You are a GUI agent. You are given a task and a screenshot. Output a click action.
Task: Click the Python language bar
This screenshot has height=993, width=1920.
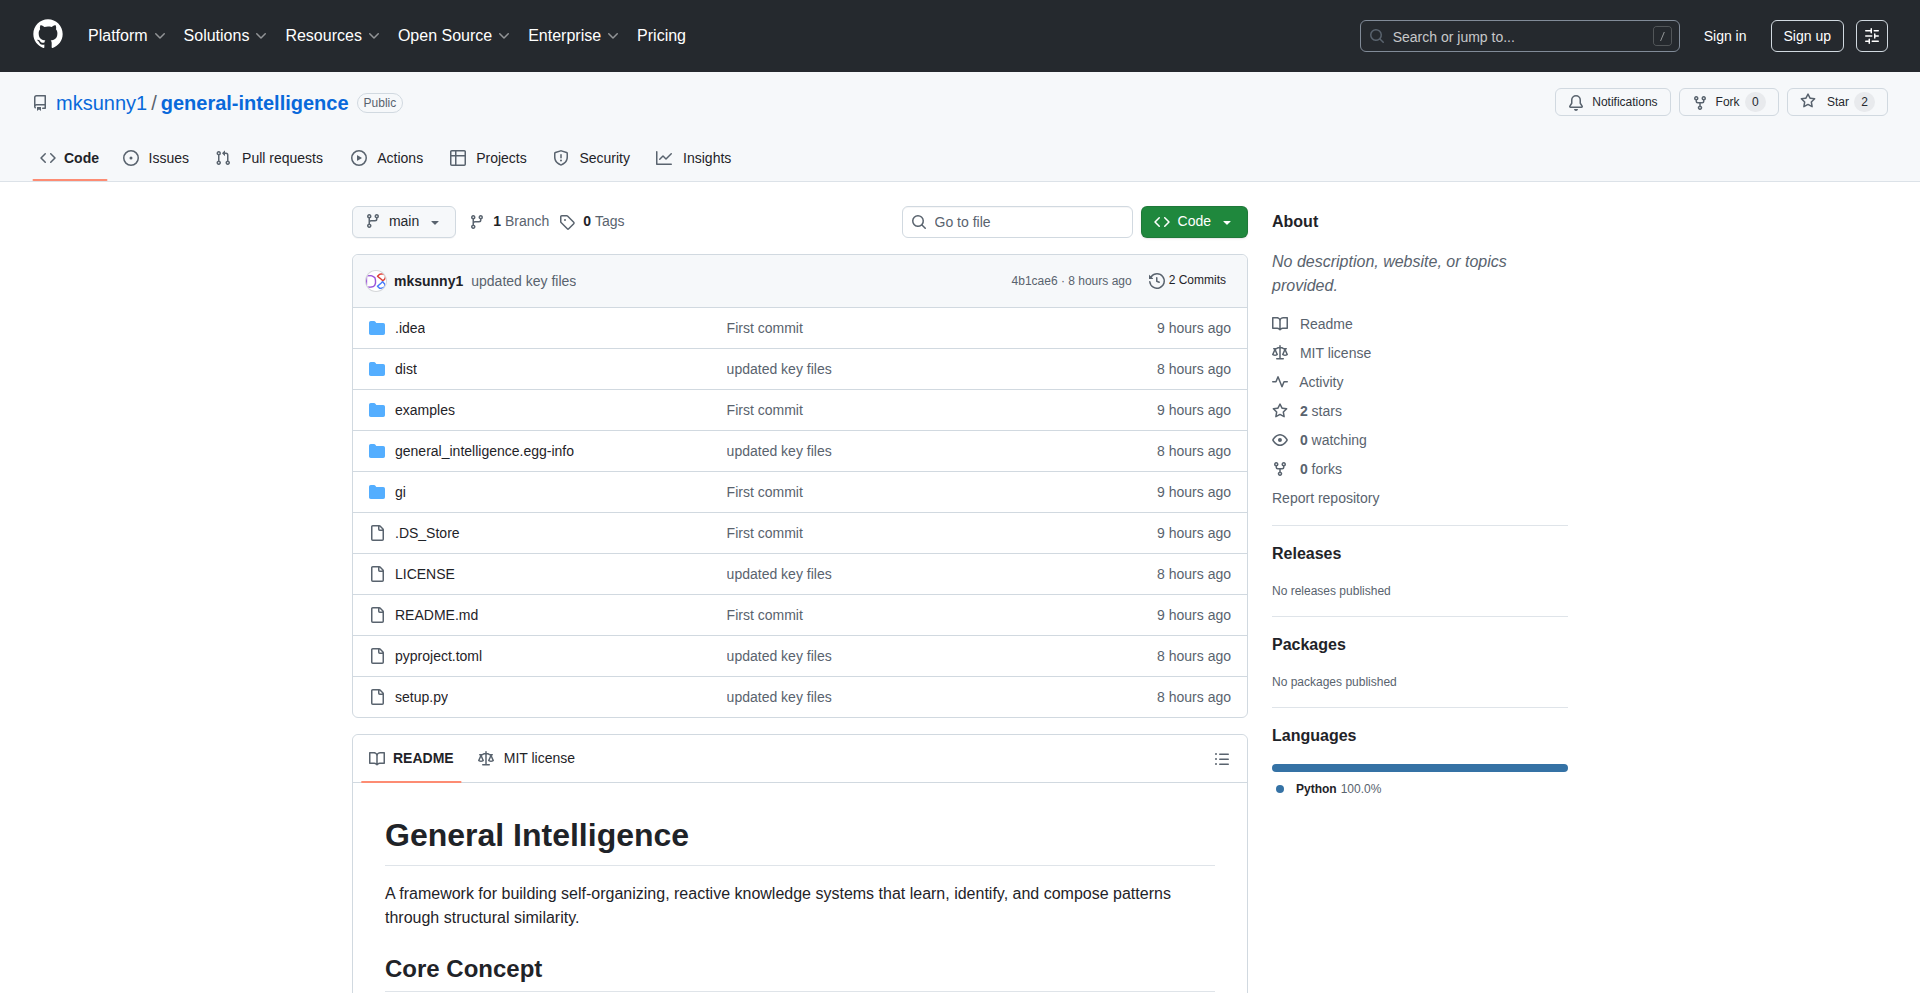click(x=1419, y=768)
